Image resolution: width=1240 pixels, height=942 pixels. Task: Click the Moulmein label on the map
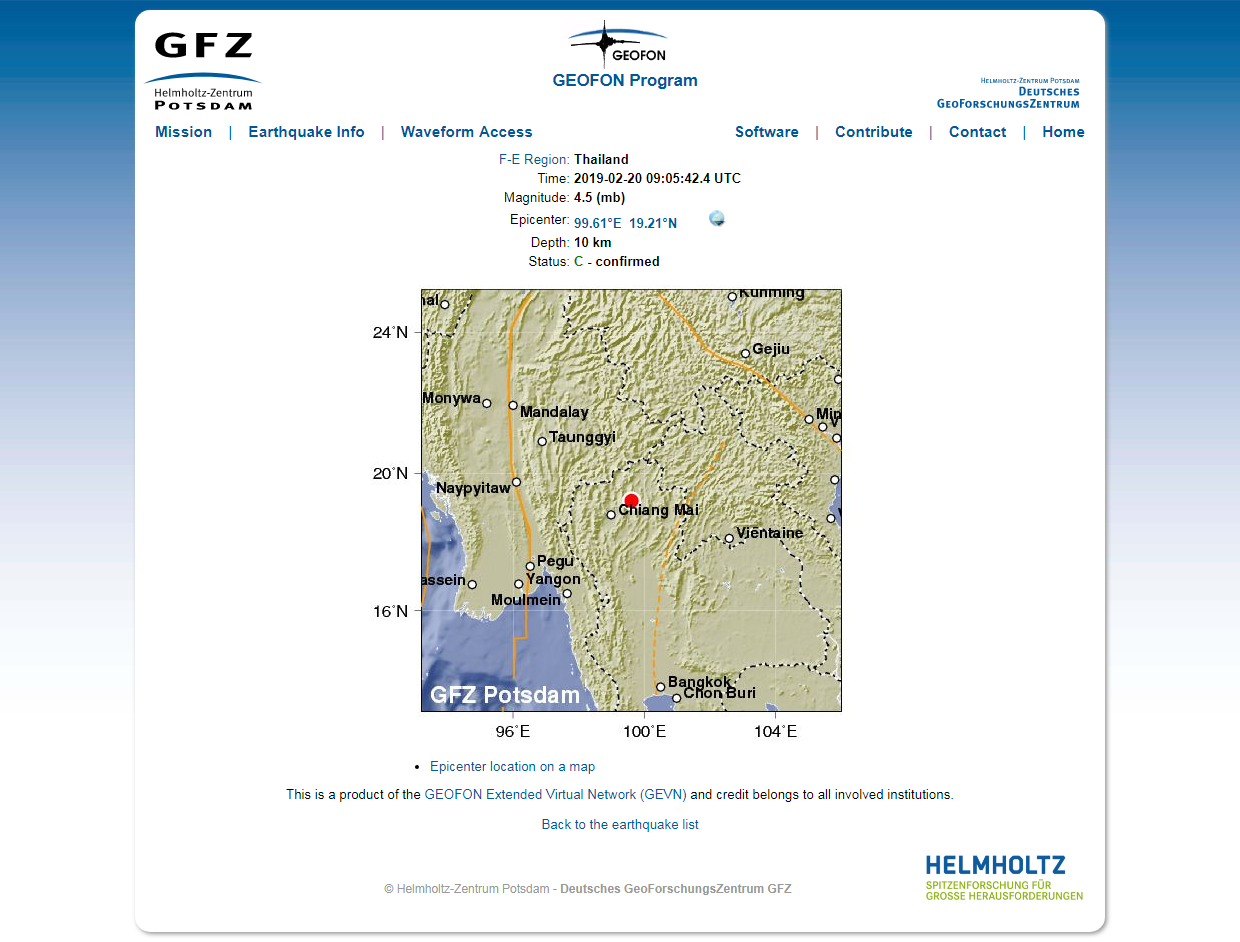coord(526,600)
